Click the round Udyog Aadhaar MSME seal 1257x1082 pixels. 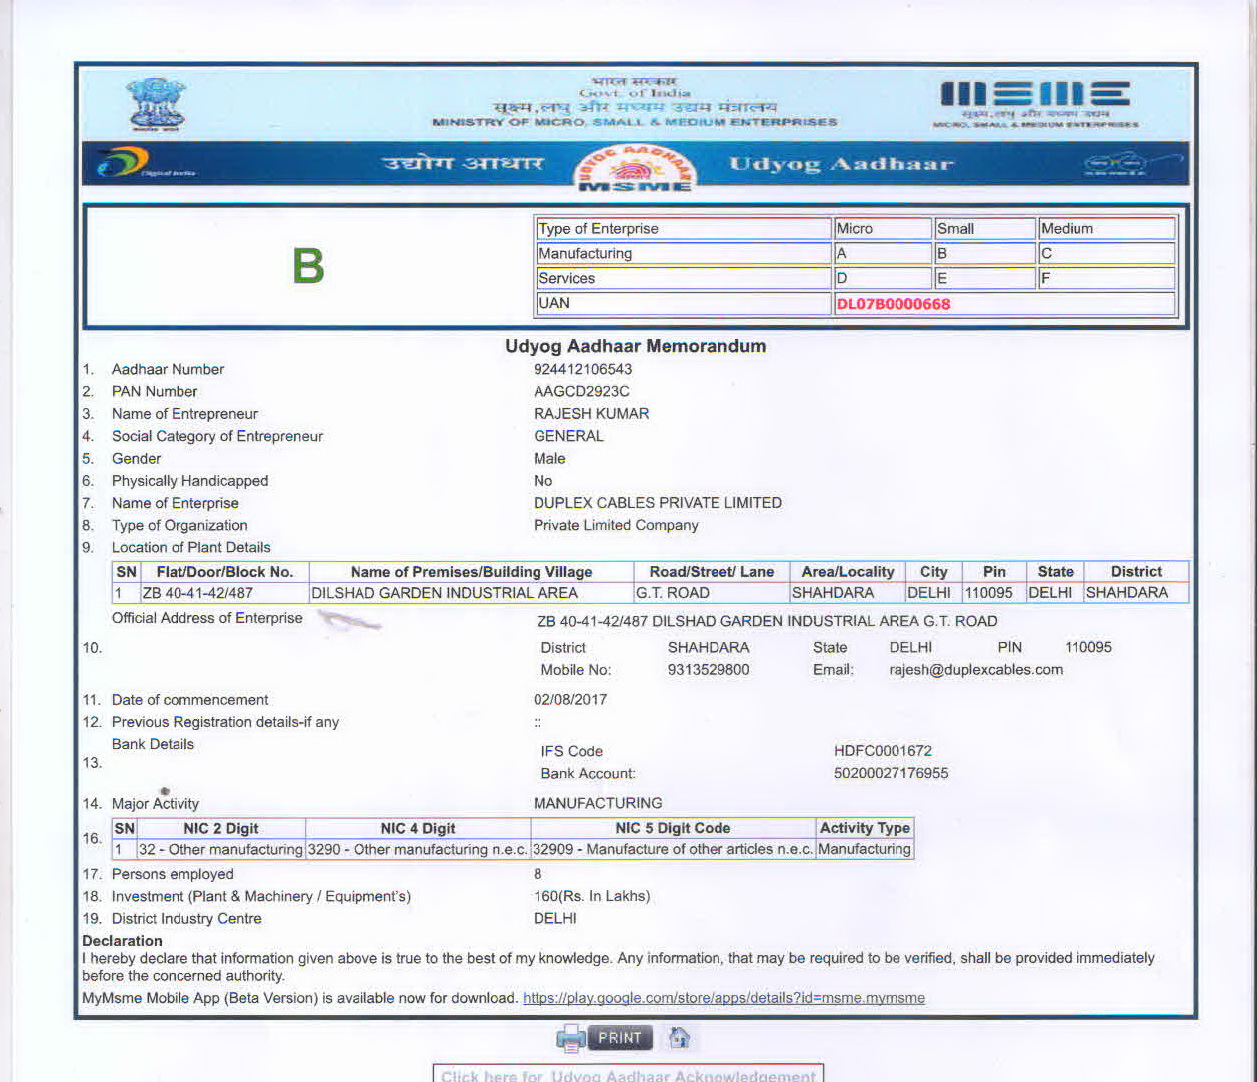click(x=636, y=167)
